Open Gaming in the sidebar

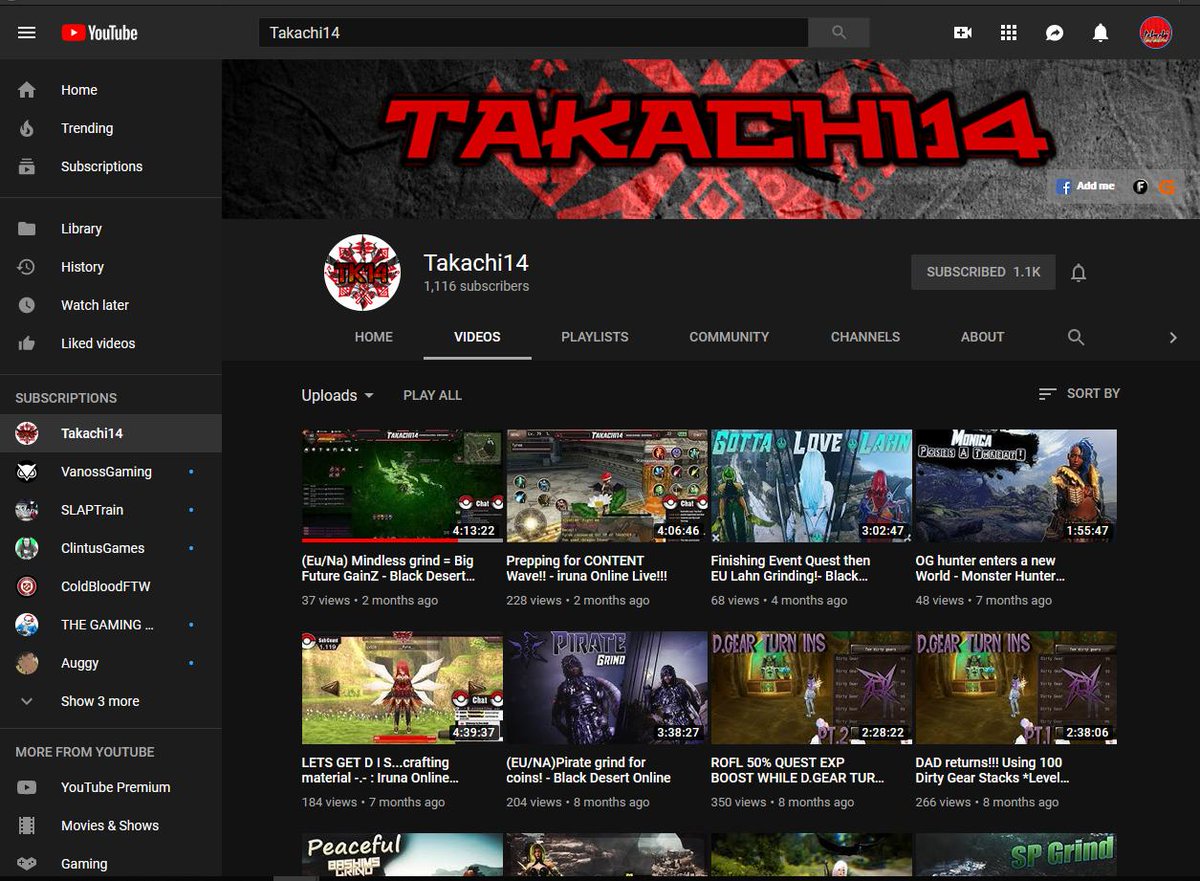click(x=111, y=863)
